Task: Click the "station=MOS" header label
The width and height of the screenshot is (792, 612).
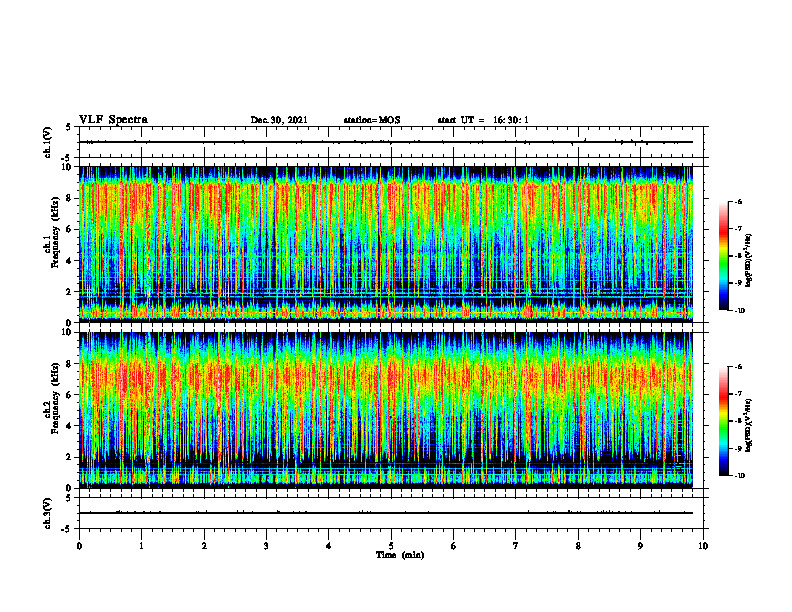Action: (372, 120)
